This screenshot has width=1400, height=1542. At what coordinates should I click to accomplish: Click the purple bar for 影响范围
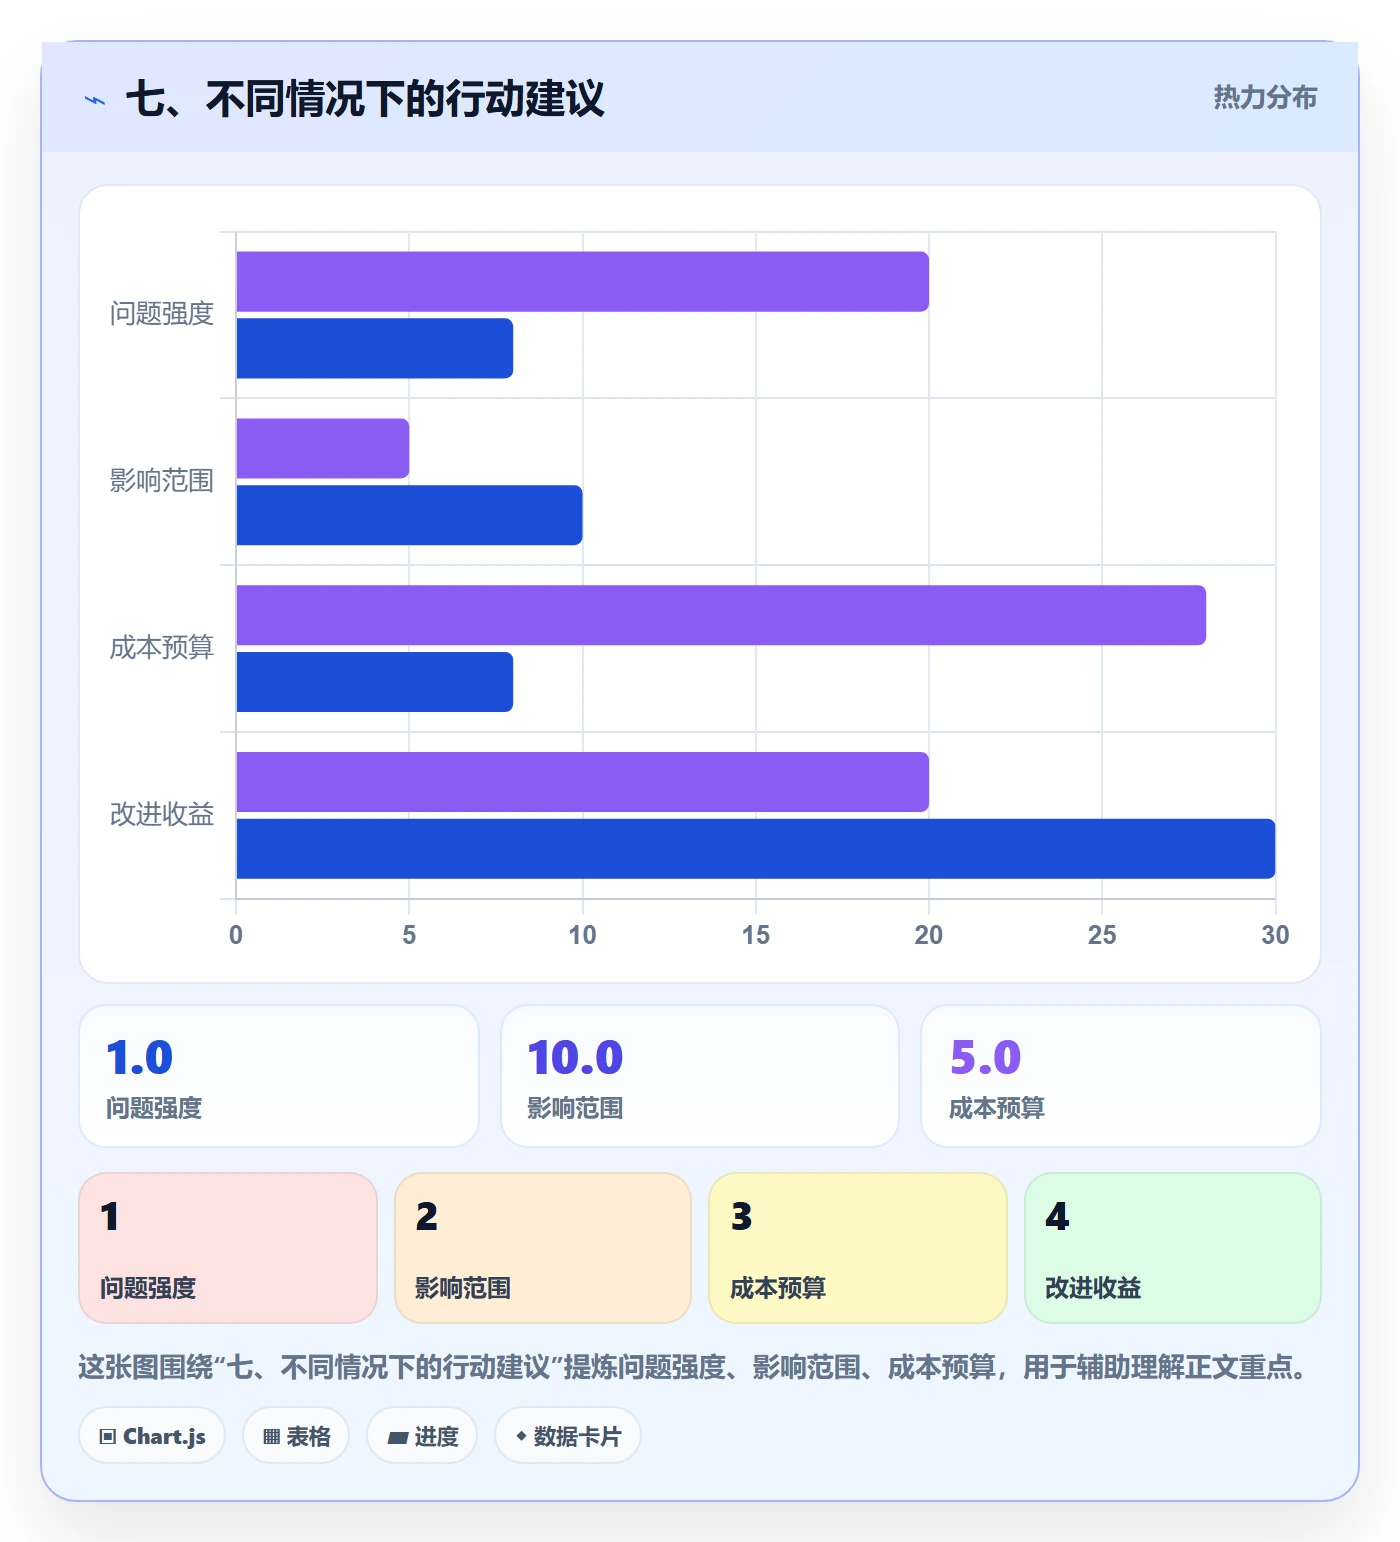(323, 449)
